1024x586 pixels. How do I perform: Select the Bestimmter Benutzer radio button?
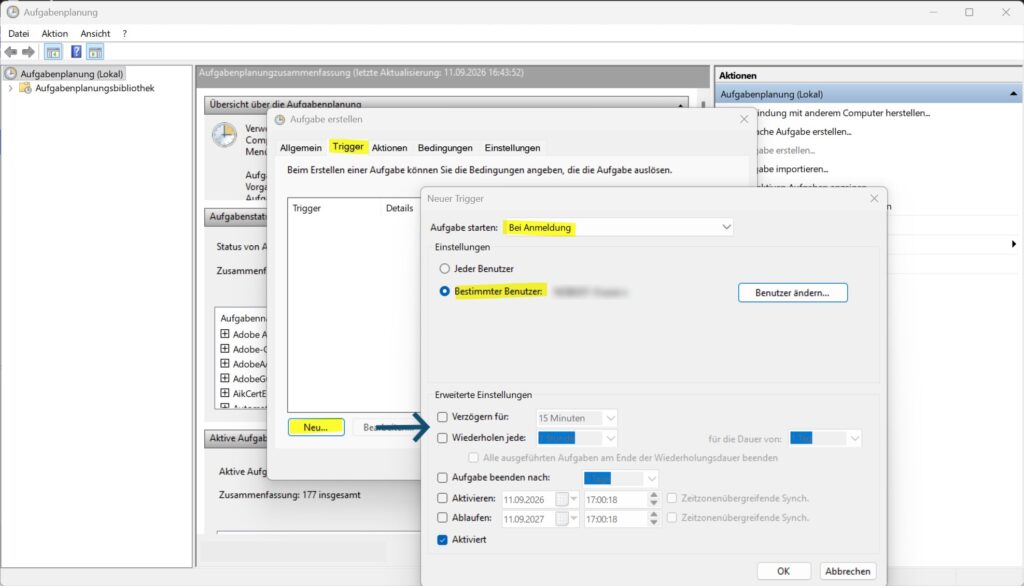[x=445, y=291]
